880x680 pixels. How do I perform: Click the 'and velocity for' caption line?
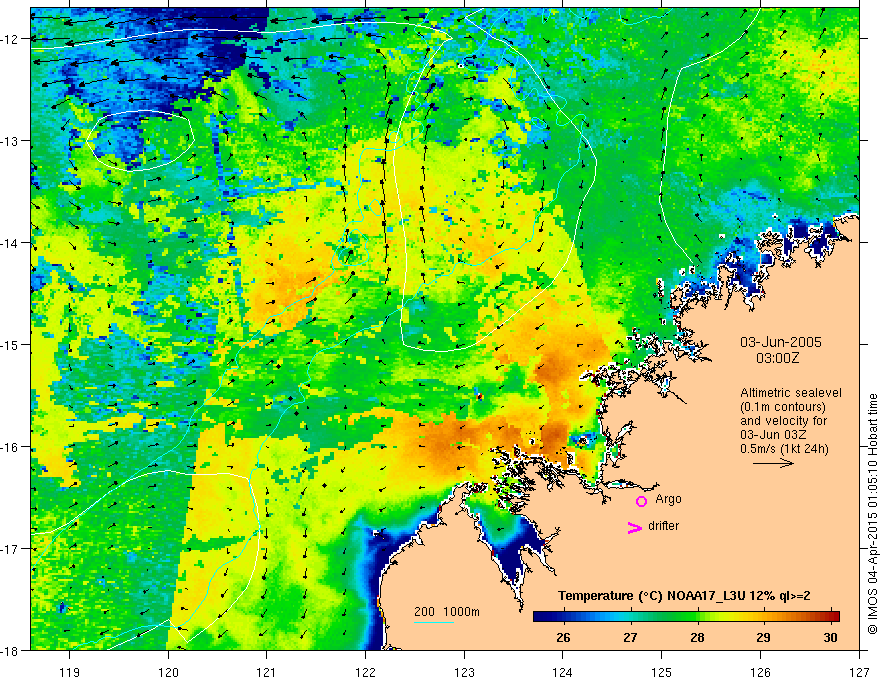783,421
